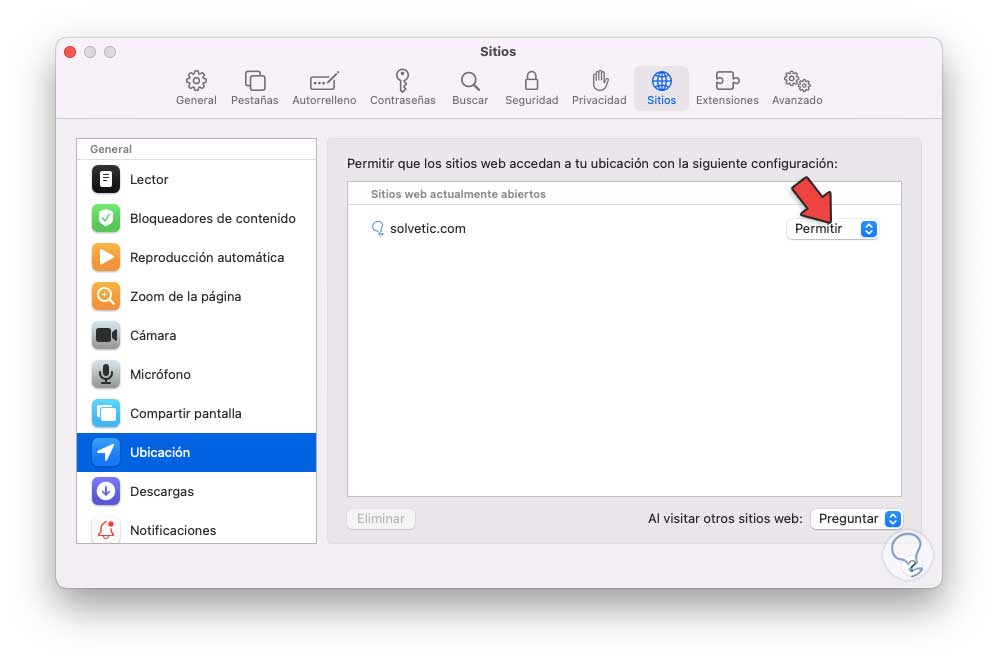Click the Privacidad tab label

click(599, 100)
